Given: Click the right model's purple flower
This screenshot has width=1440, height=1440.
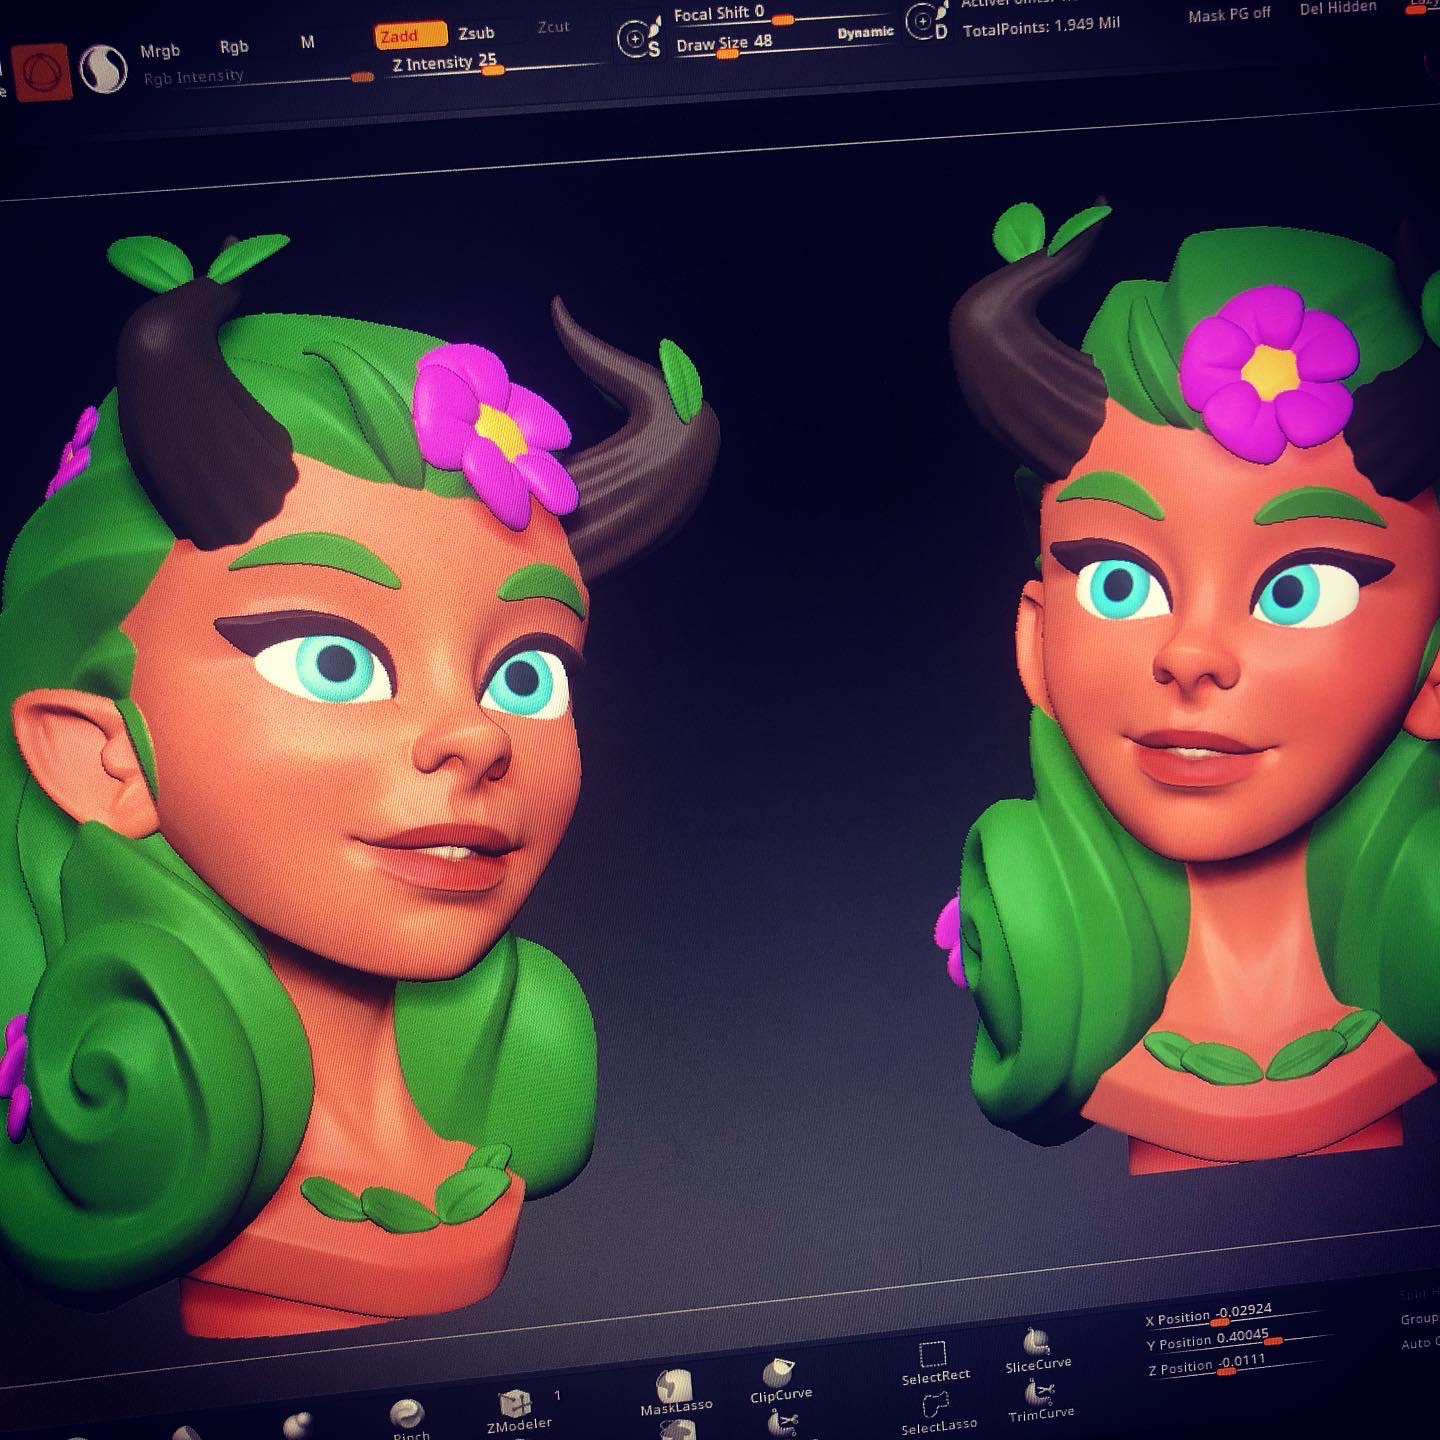Looking at the screenshot, I should pyautogui.click(x=1269, y=372).
